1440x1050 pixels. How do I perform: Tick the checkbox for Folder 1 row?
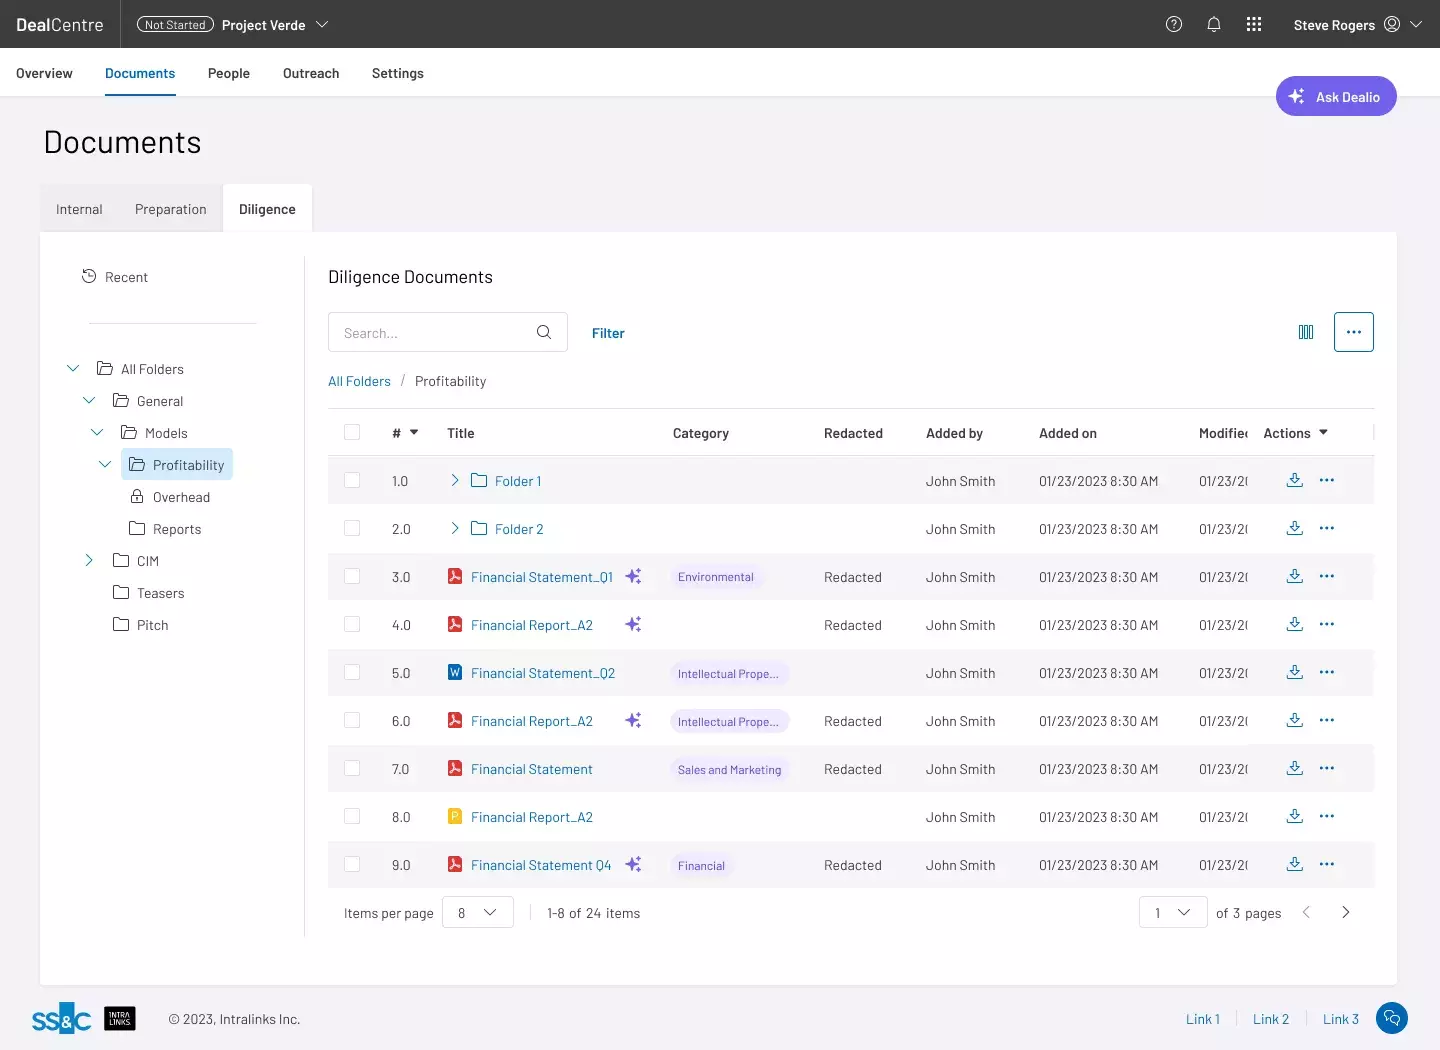click(x=352, y=480)
